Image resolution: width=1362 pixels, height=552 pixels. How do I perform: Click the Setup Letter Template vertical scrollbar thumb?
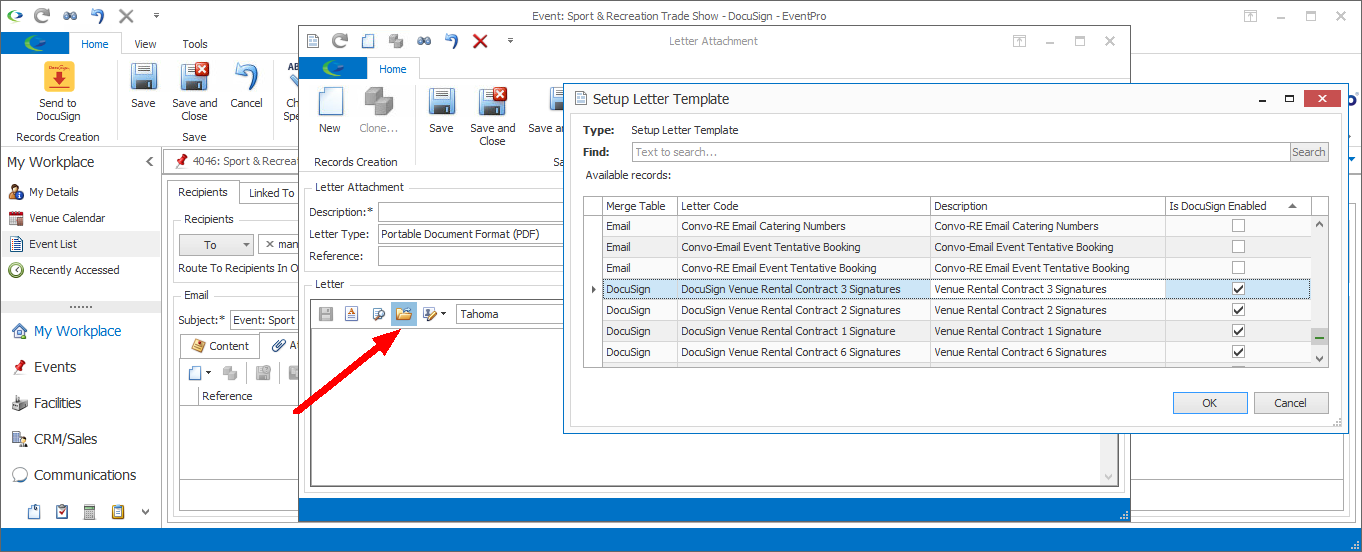coord(1319,337)
